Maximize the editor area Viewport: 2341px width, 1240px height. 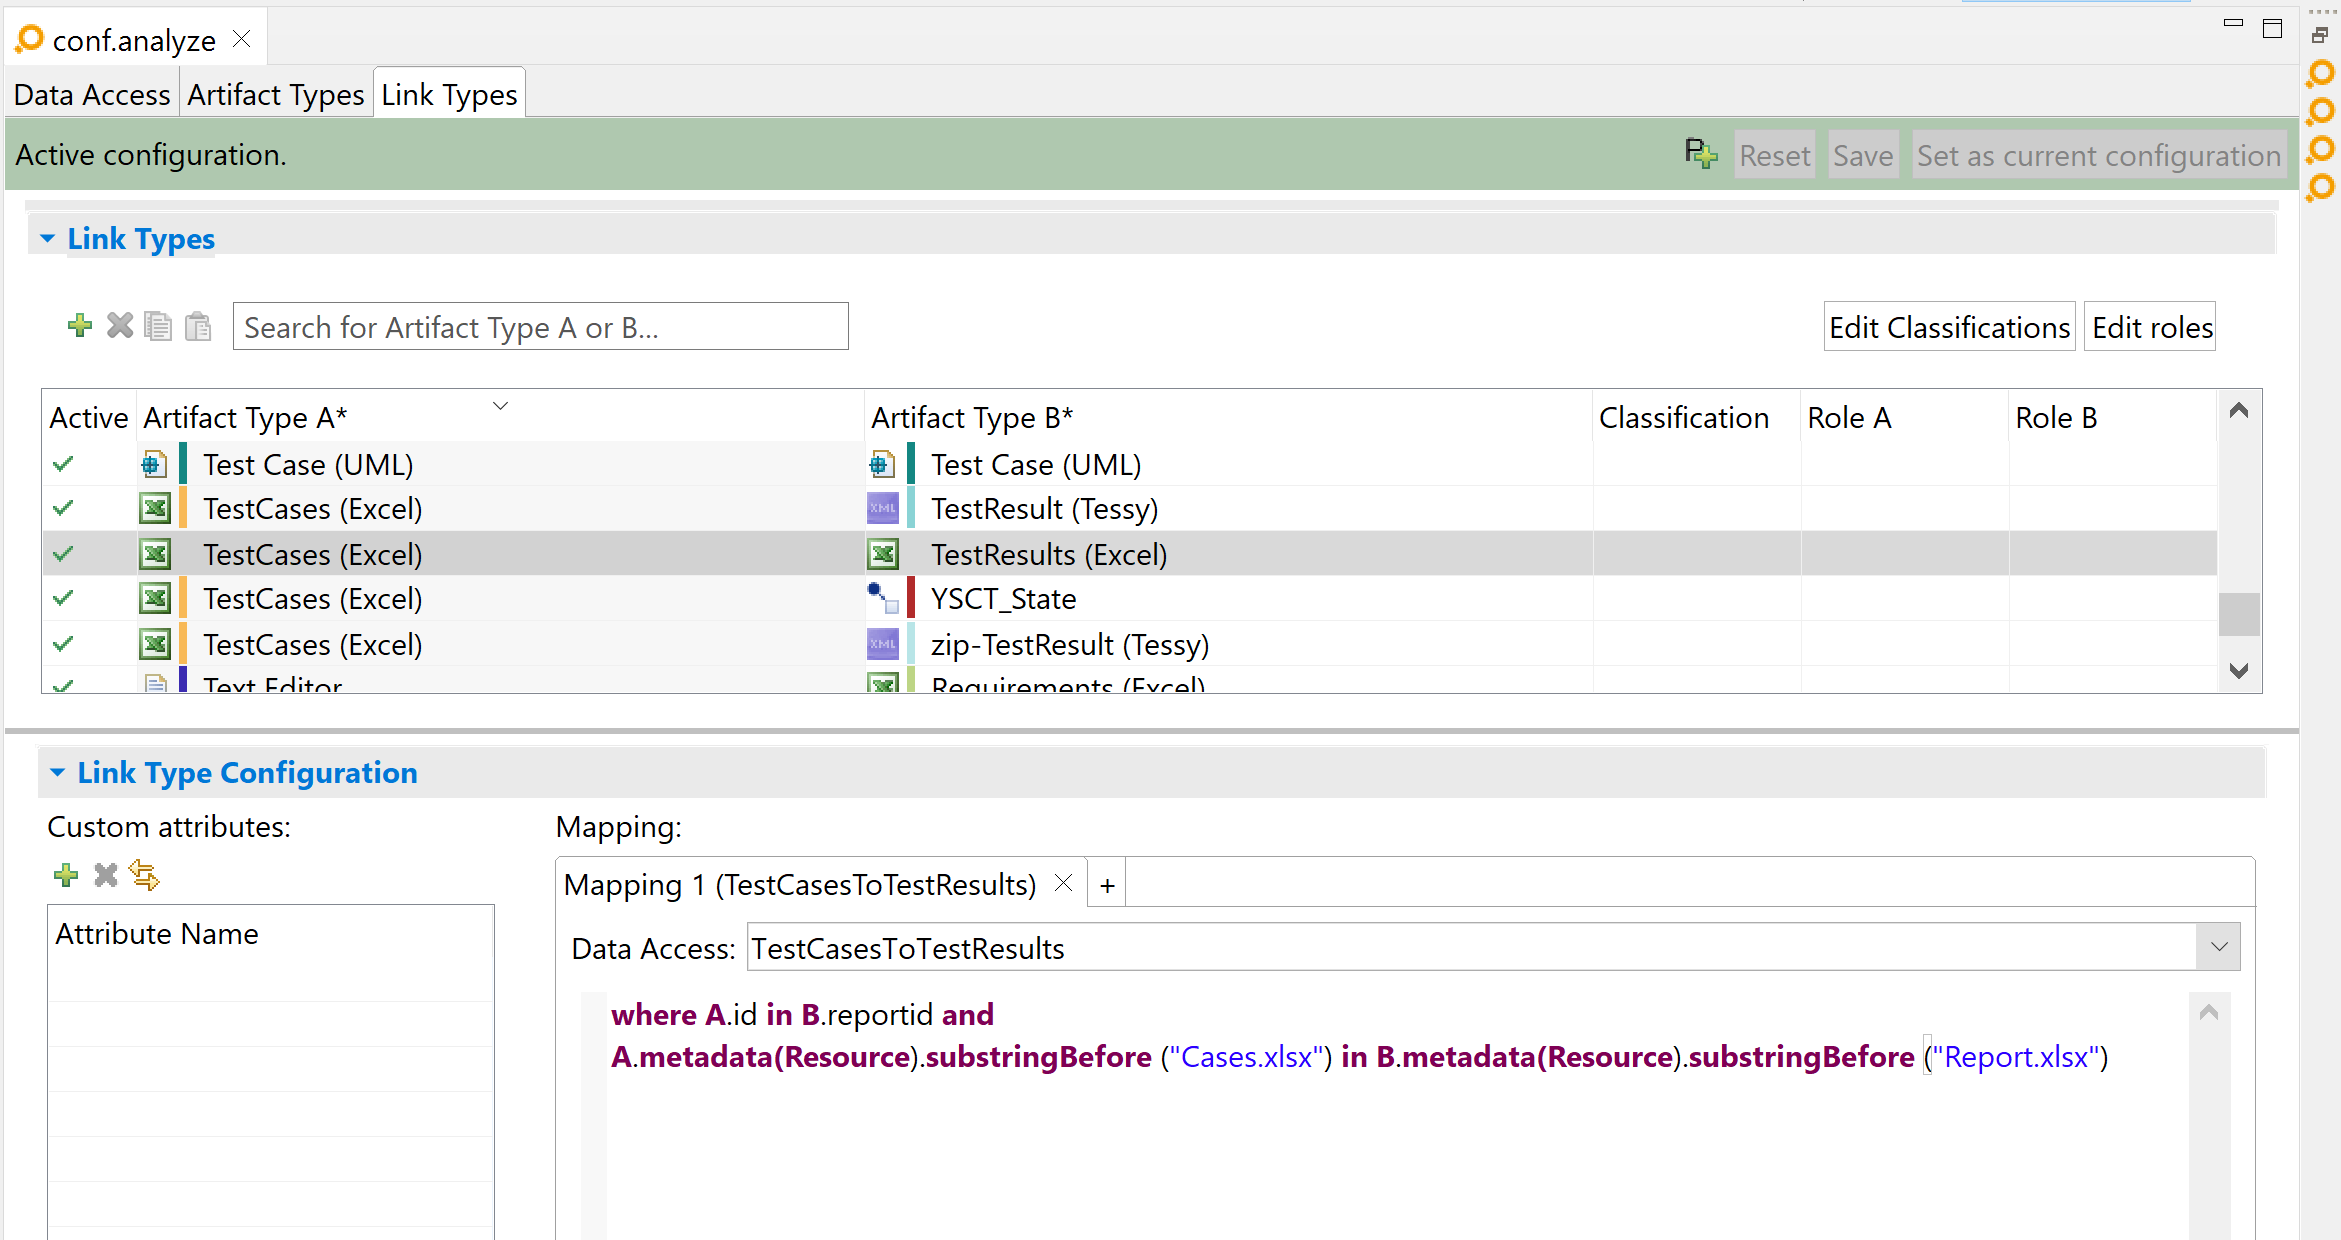pos(2273,28)
